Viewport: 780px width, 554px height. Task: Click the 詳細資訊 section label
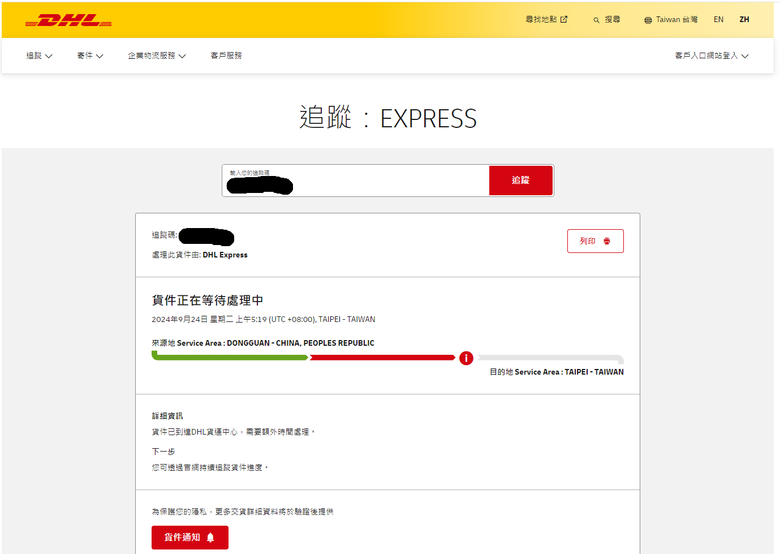[167, 416]
